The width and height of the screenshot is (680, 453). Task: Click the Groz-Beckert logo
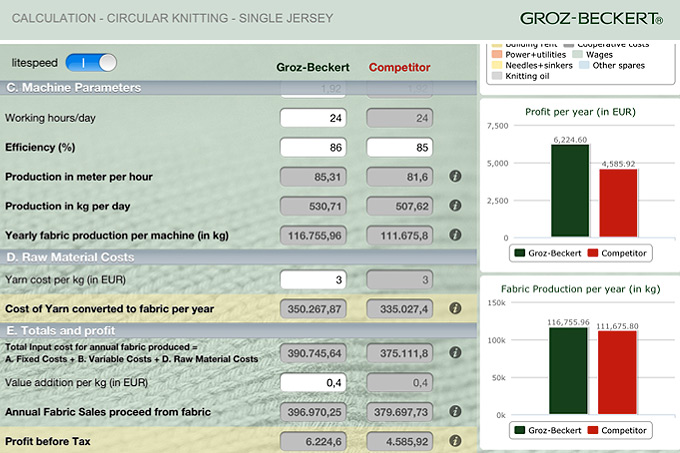pyautogui.click(x=592, y=19)
